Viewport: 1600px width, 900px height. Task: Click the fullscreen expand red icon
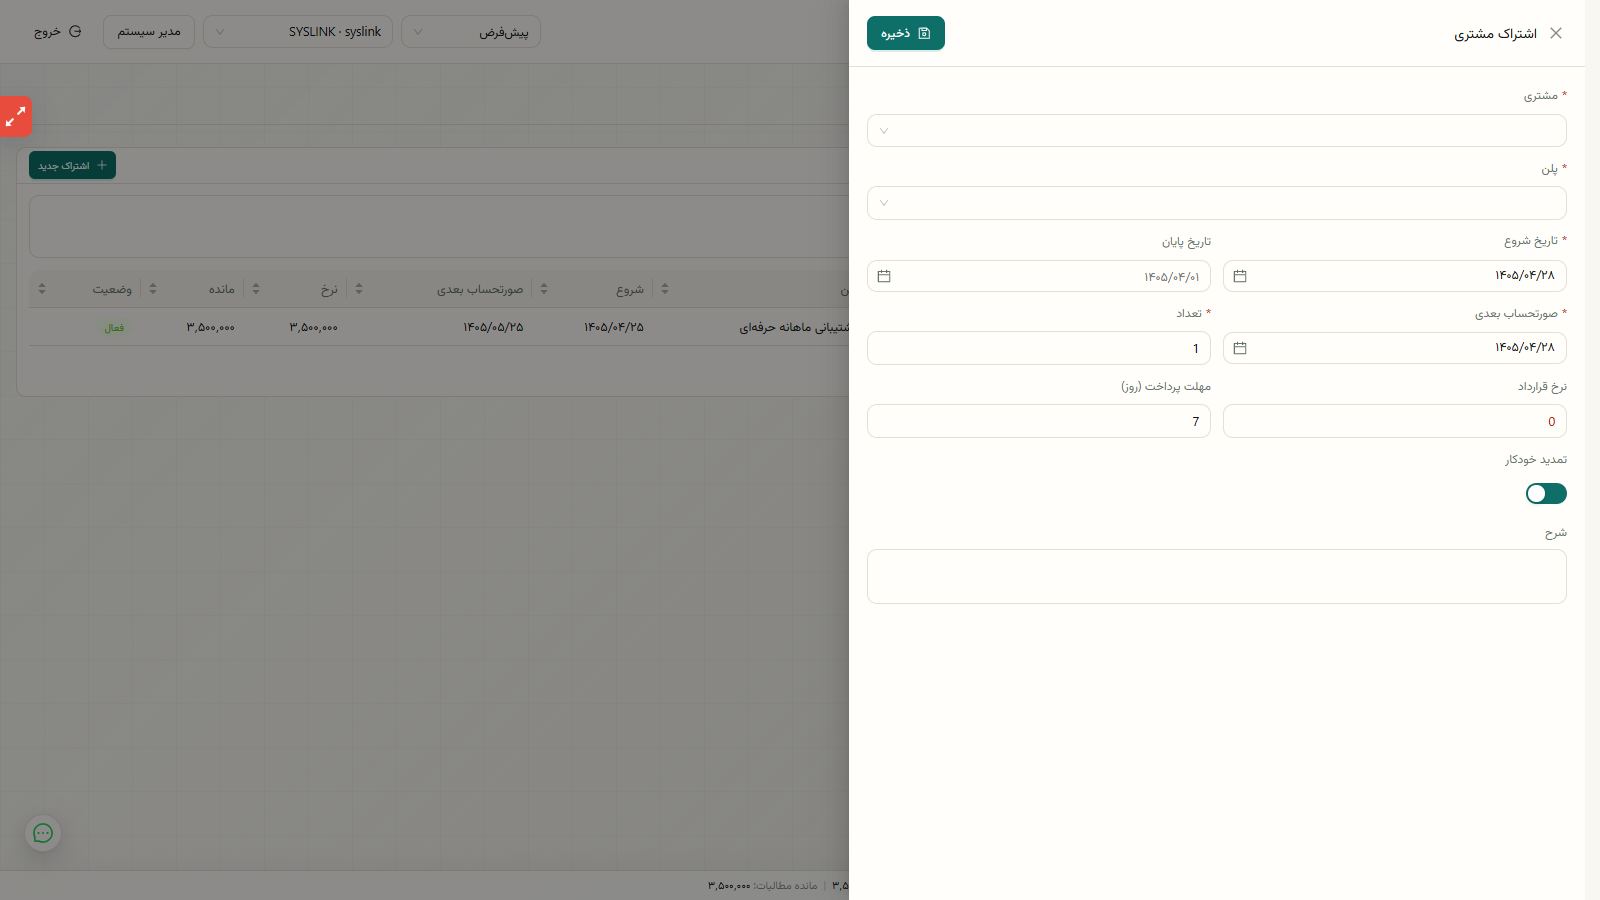[x=15, y=117]
